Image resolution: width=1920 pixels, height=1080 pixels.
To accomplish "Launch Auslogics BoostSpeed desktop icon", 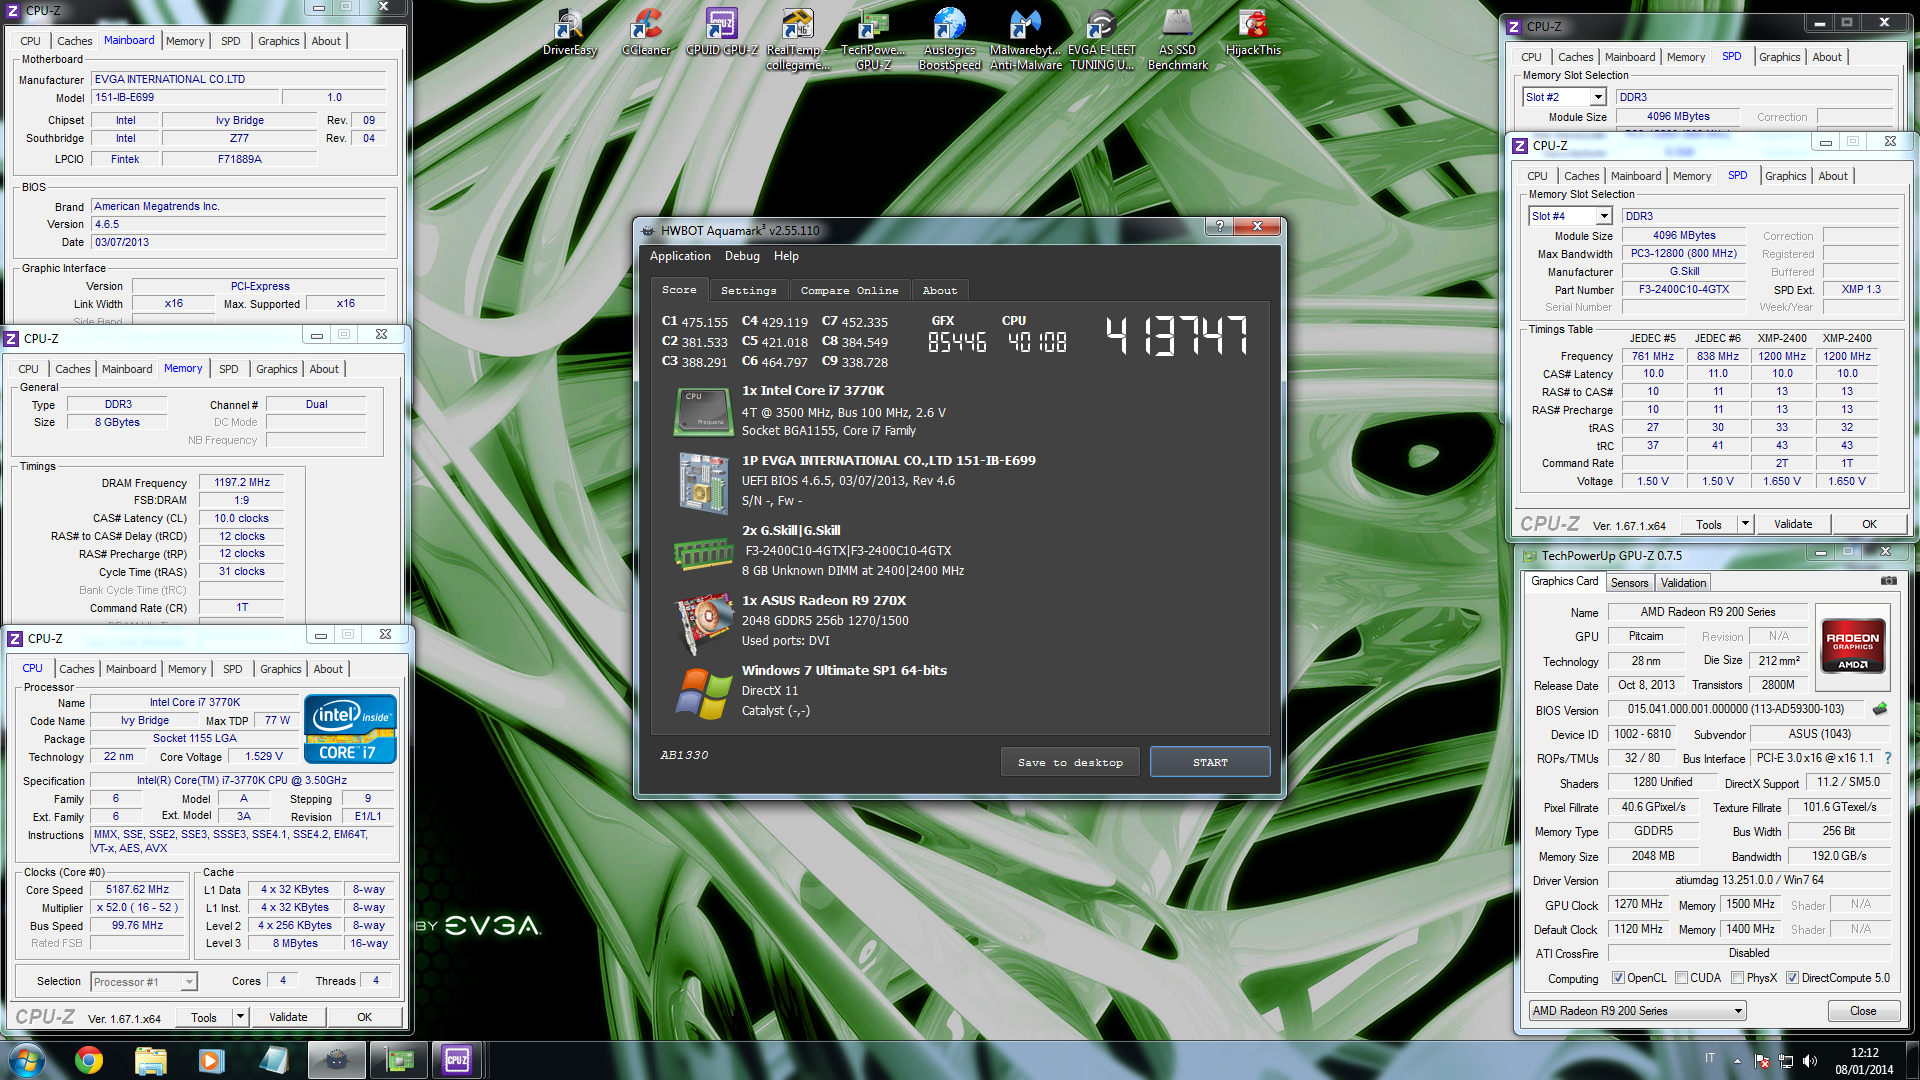I will [x=949, y=39].
